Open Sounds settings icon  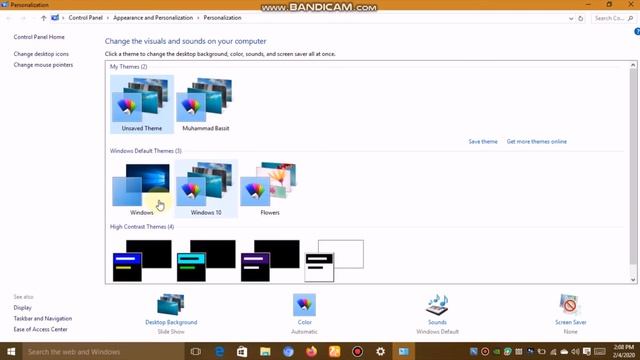point(437,304)
